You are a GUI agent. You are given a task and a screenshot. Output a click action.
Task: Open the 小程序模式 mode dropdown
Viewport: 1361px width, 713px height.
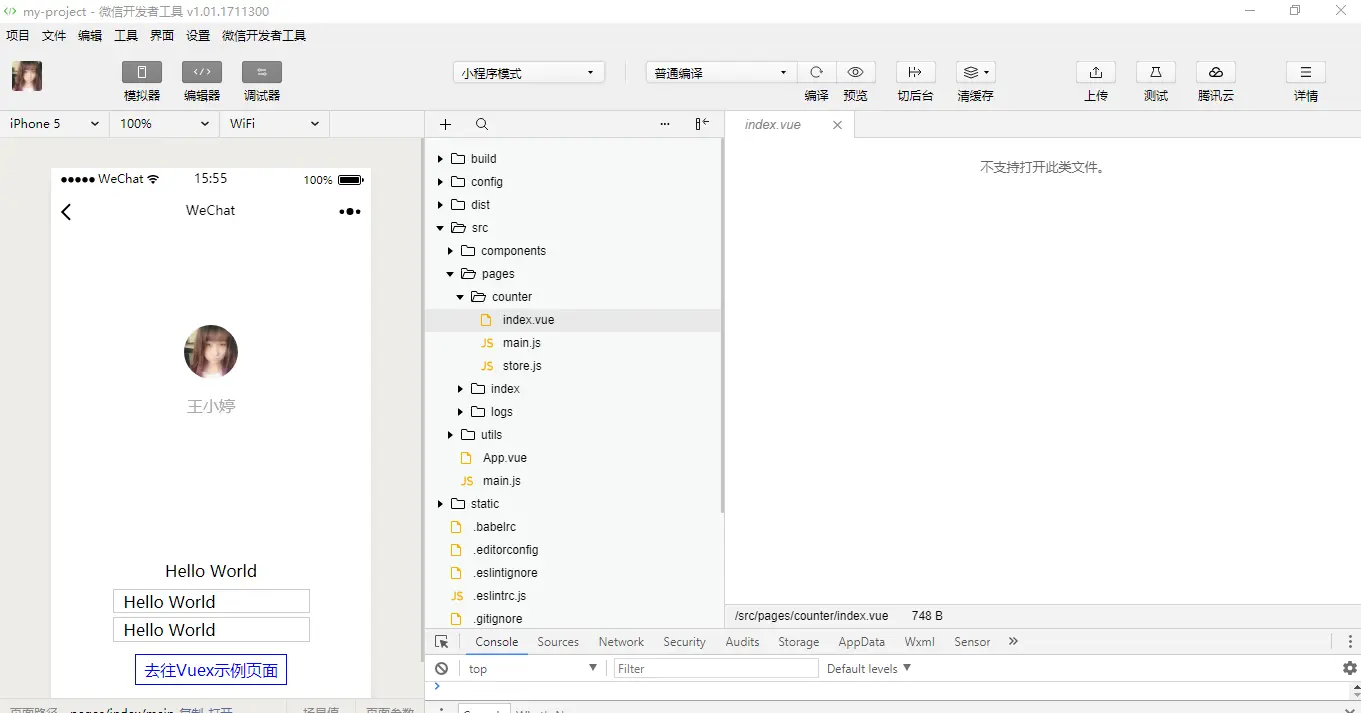coord(529,73)
